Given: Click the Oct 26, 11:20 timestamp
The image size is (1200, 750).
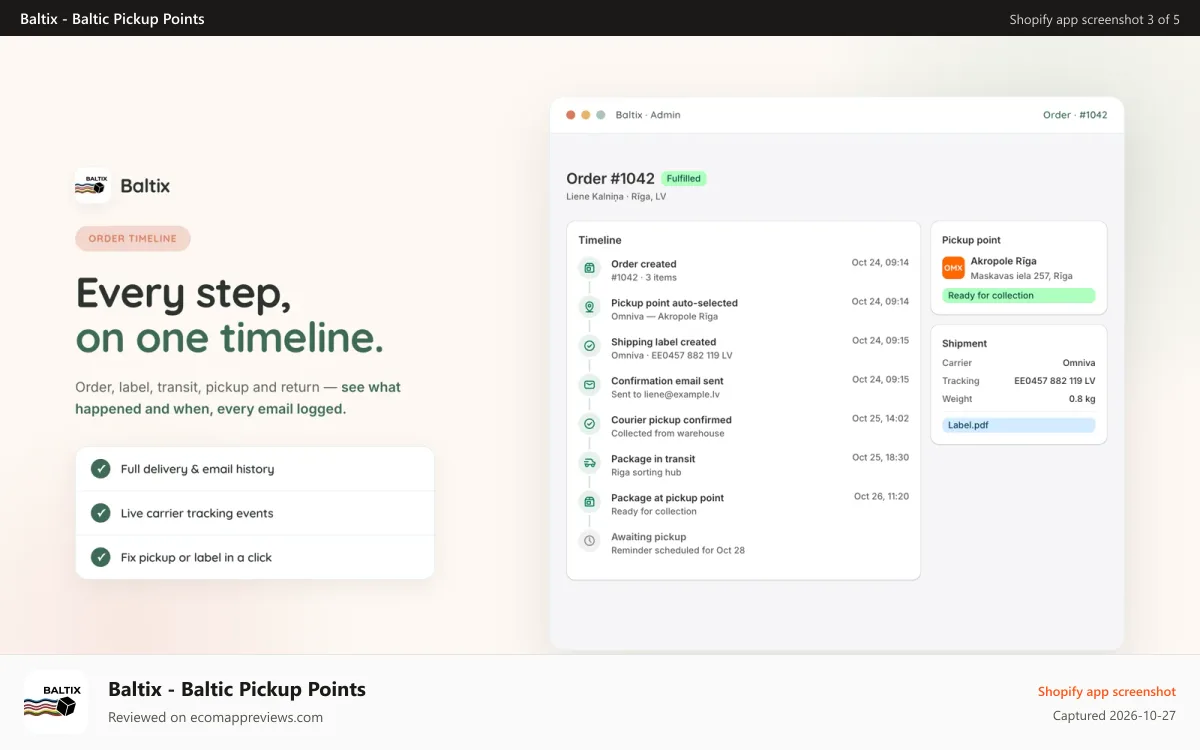Looking at the screenshot, I should 881,496.
